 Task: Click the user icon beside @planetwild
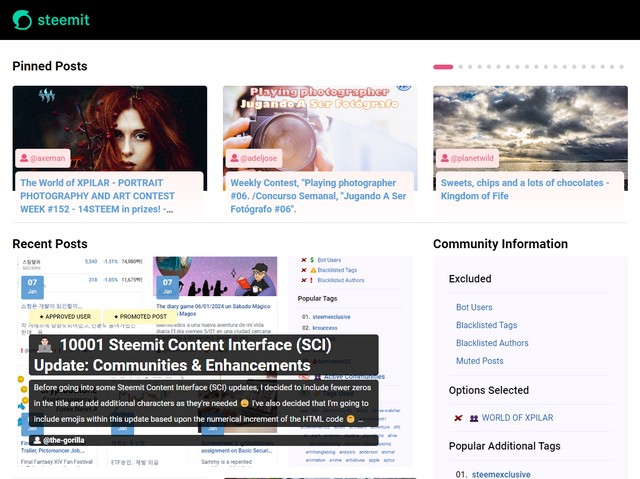pos(444,158)
